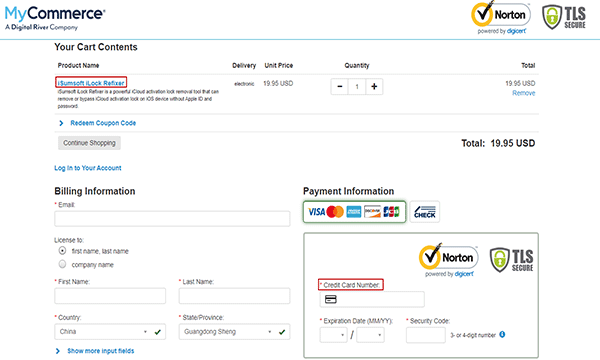The width and height of the screenshot is (600, 360).
Task: Open the expiration year dropdown
Action: (x=370, y=335)
